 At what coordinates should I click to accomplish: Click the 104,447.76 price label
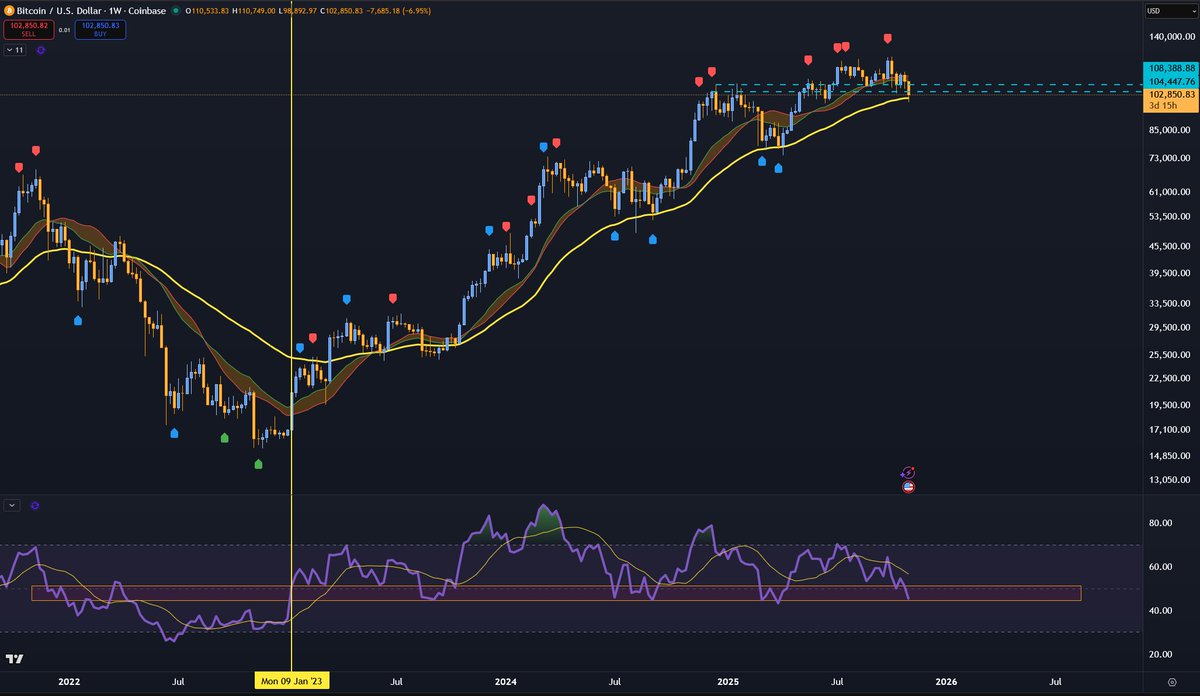pyautogui.click(x=1169, y=80)
